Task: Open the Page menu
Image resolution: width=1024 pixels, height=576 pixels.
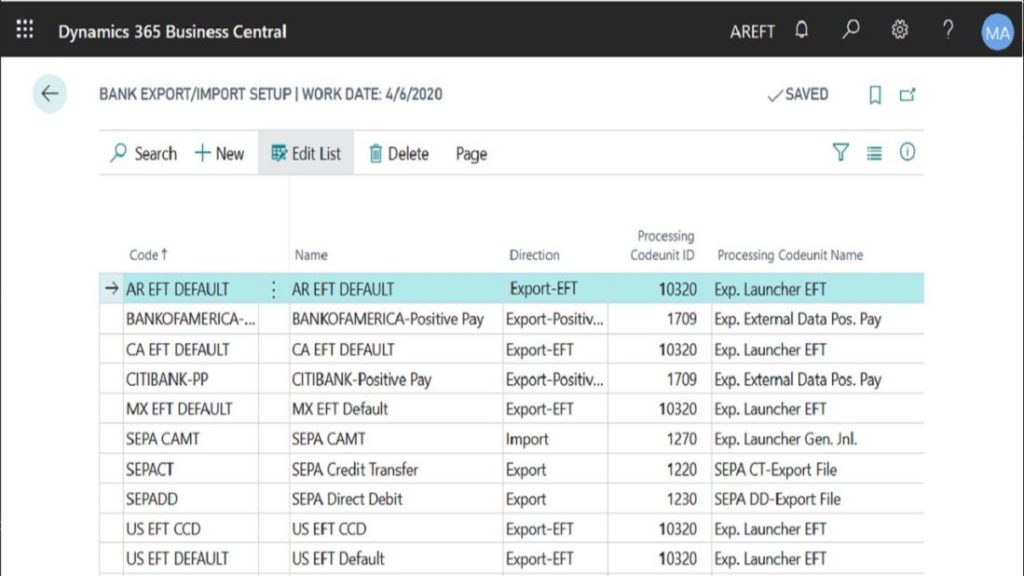Action: [471, 154]
